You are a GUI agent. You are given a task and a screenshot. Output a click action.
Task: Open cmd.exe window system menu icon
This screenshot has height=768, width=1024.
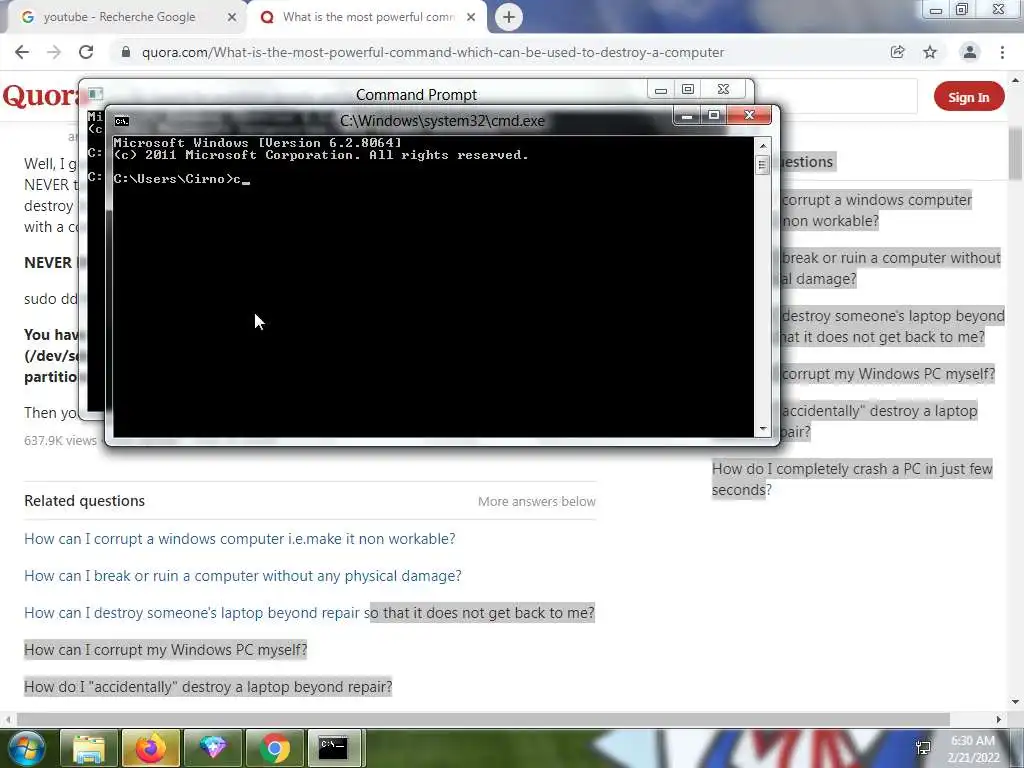pyautogui.click(x=121, y=121)
